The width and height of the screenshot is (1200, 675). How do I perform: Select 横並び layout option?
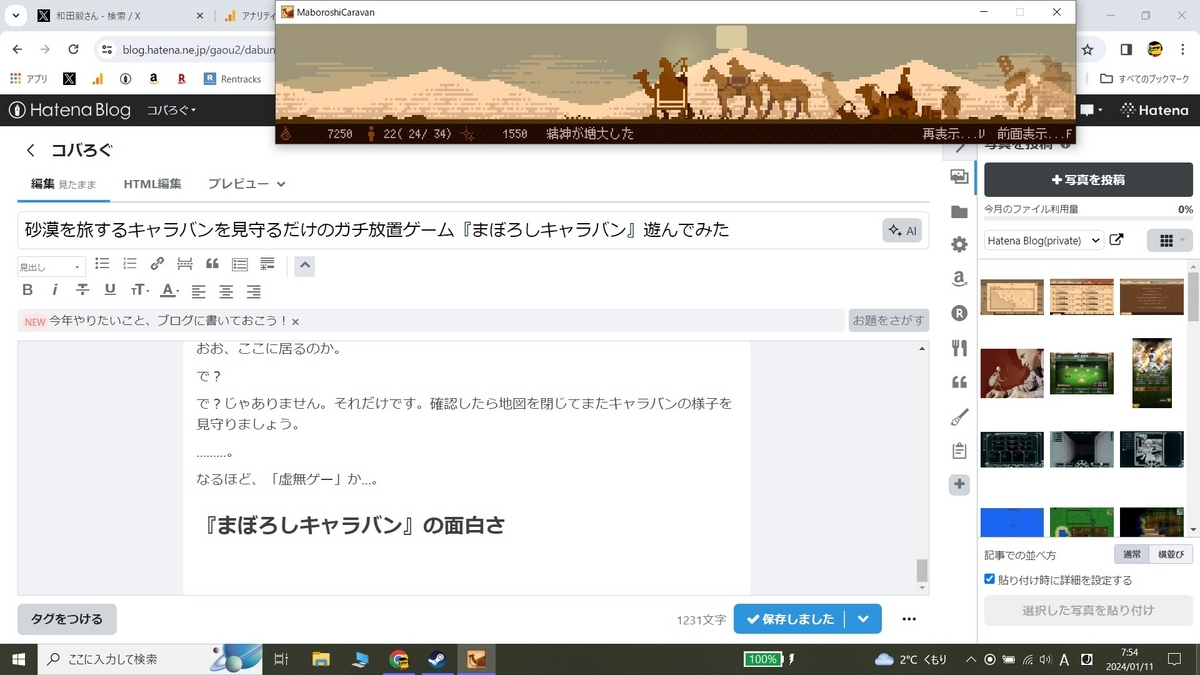1170,555
